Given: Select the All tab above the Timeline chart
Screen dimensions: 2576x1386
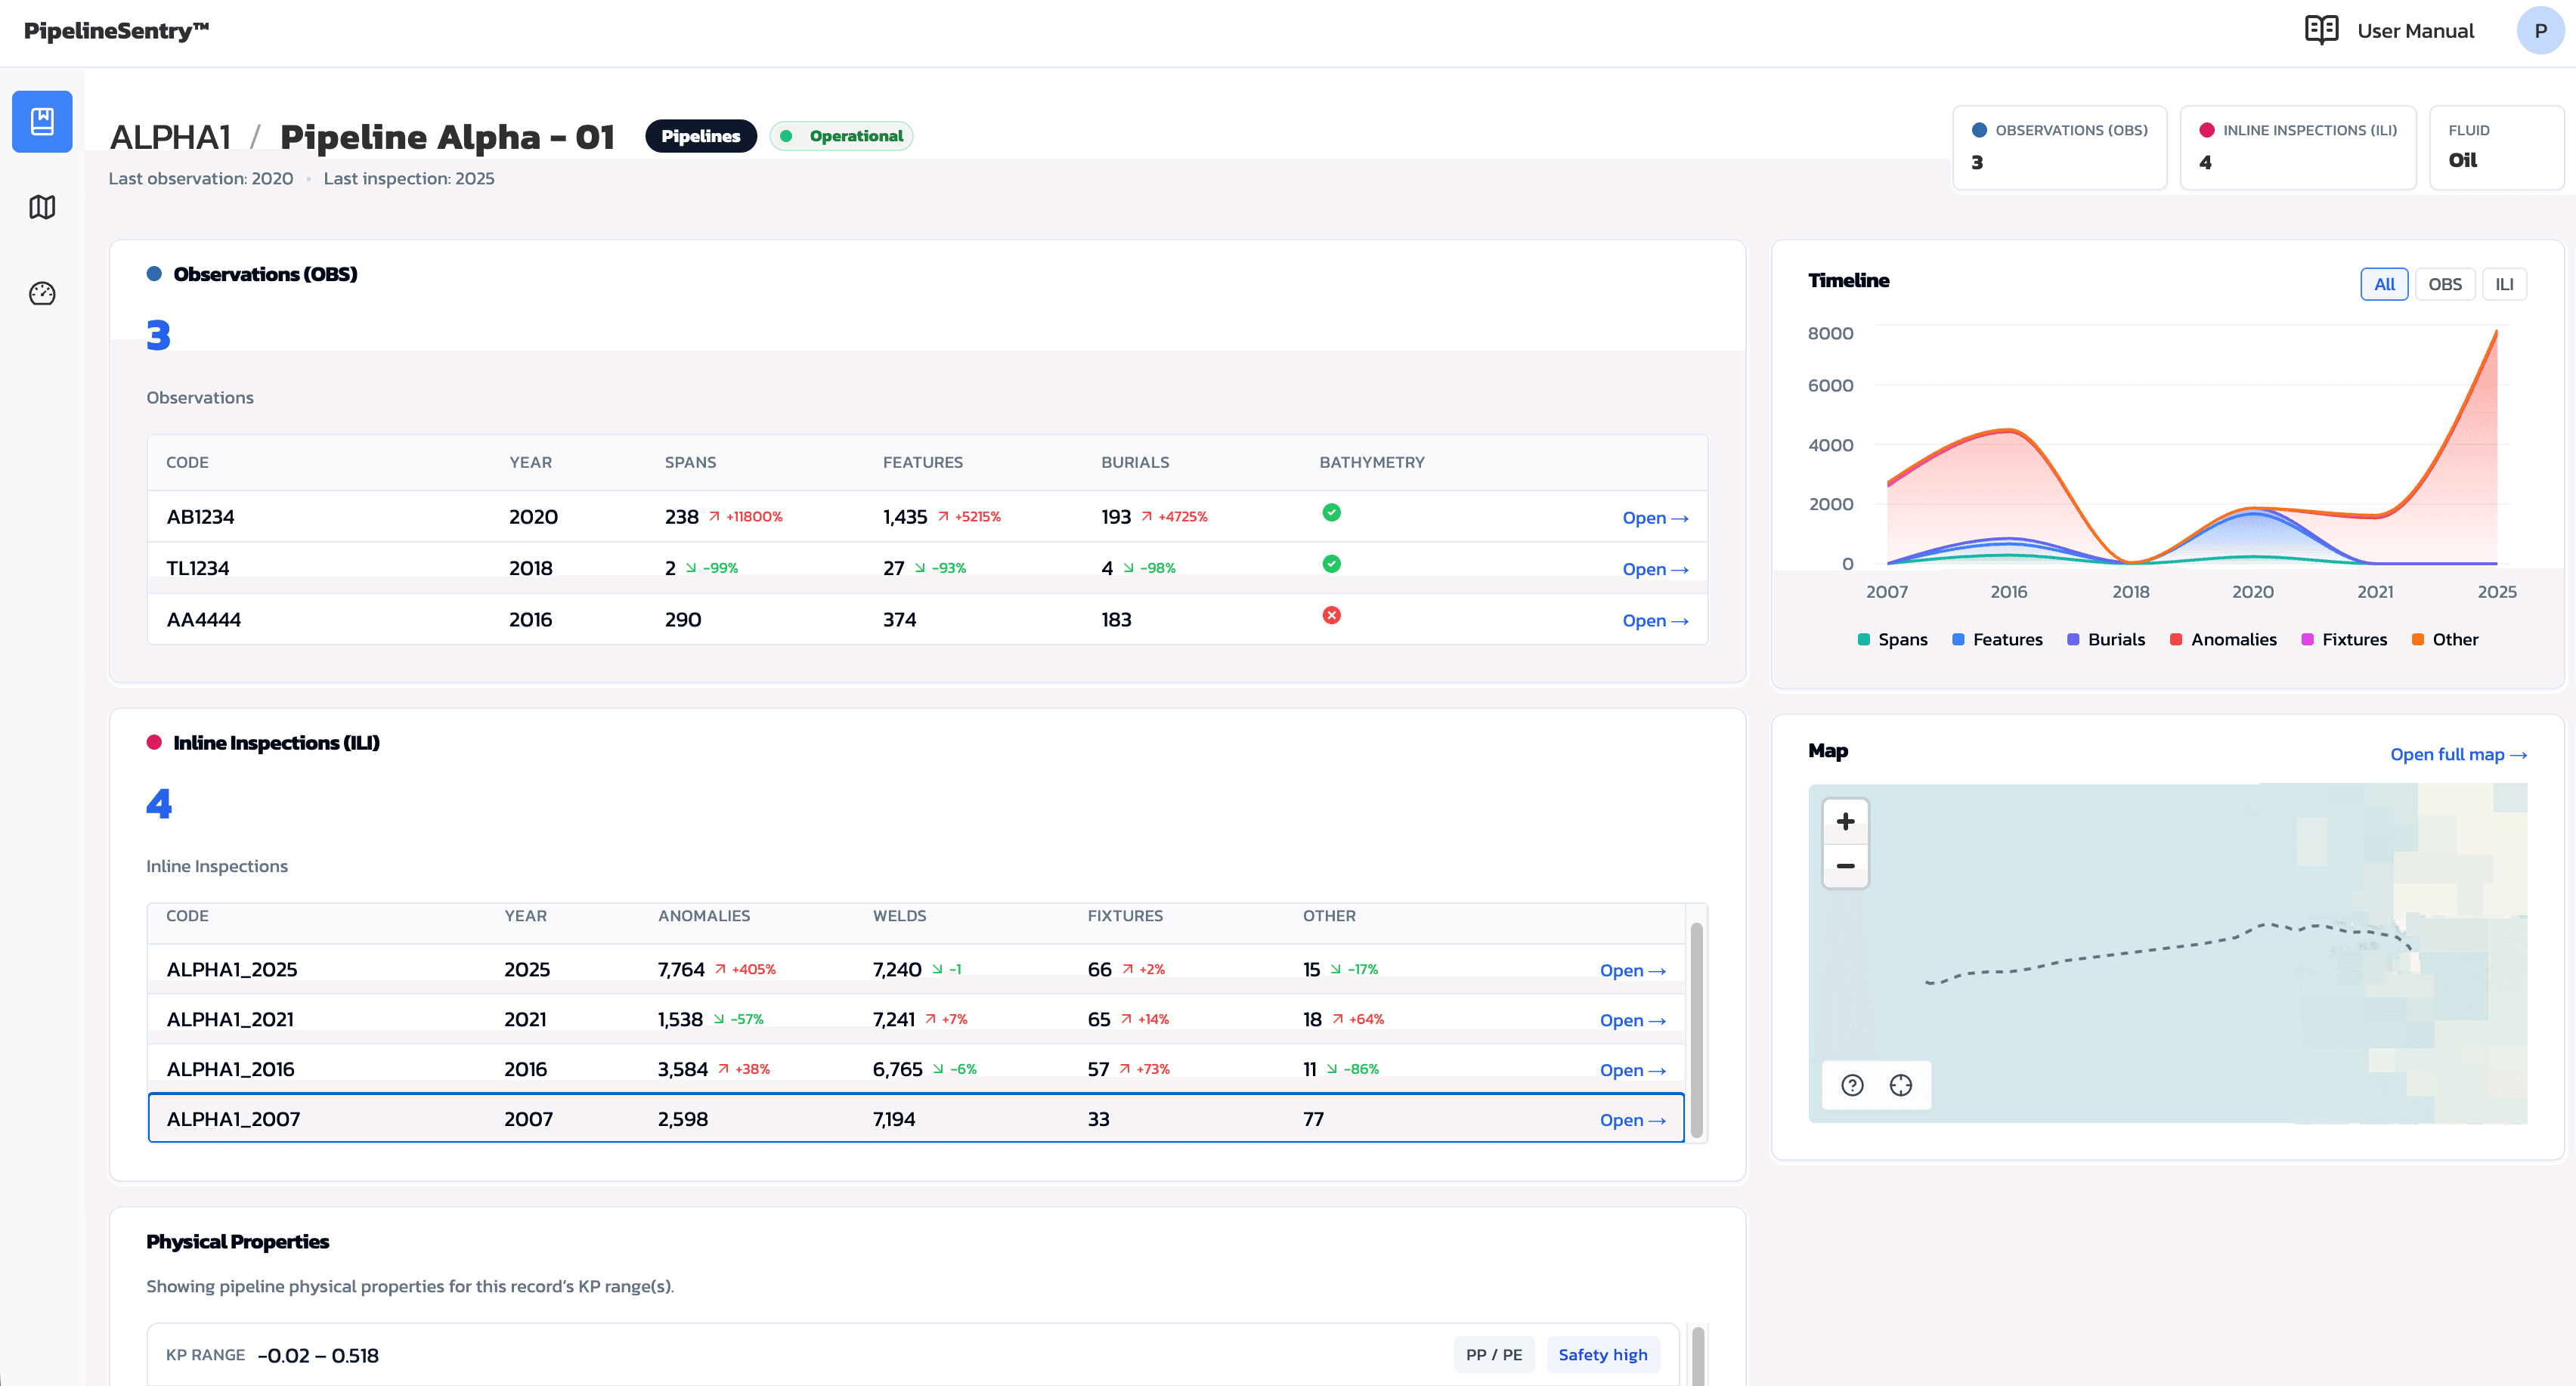Looking at the screenshot, I should [x=2384, y=283].
